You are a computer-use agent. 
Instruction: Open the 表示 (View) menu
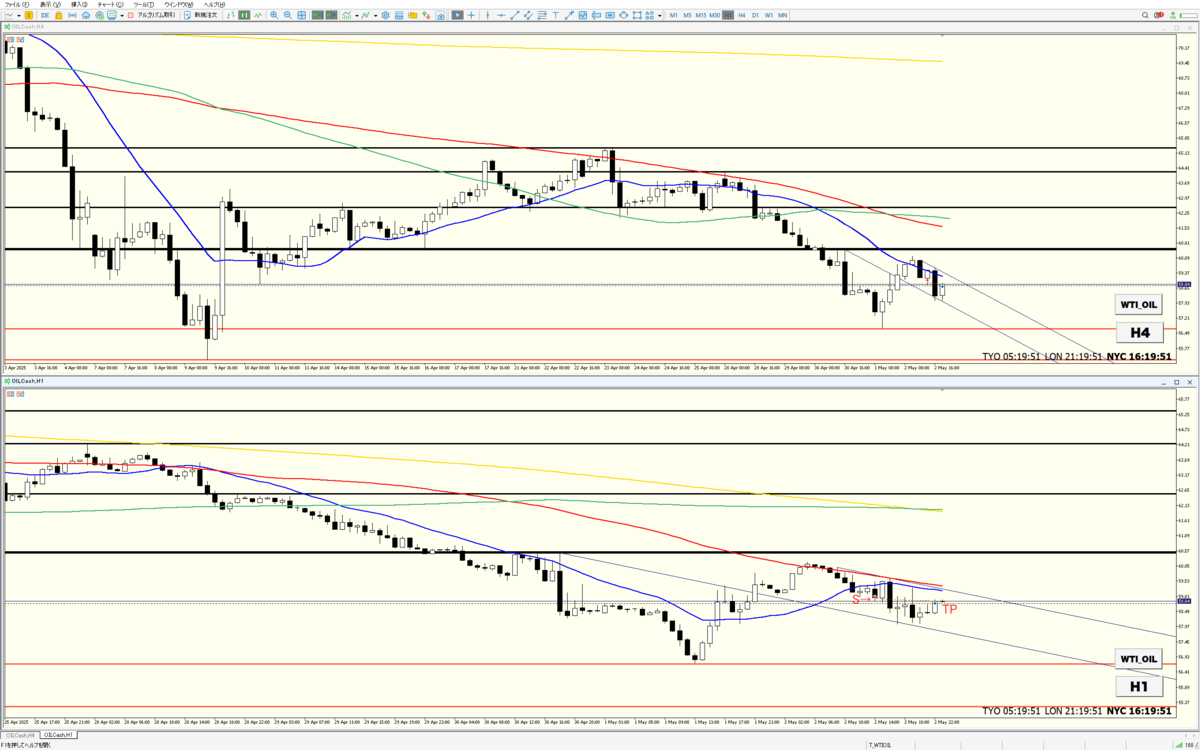(x=50, y=5)
